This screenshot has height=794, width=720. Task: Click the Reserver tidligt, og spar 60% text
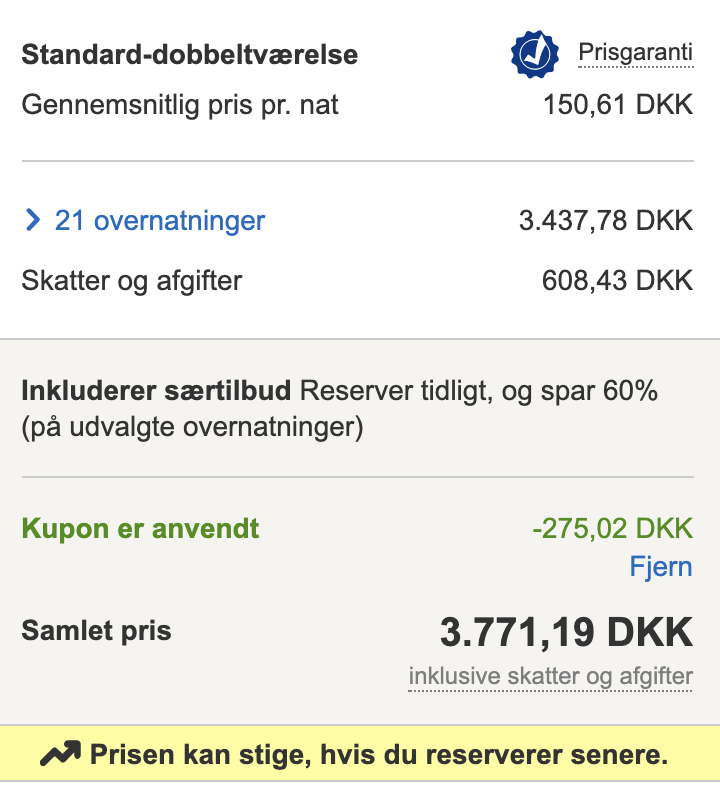point(478,391)
